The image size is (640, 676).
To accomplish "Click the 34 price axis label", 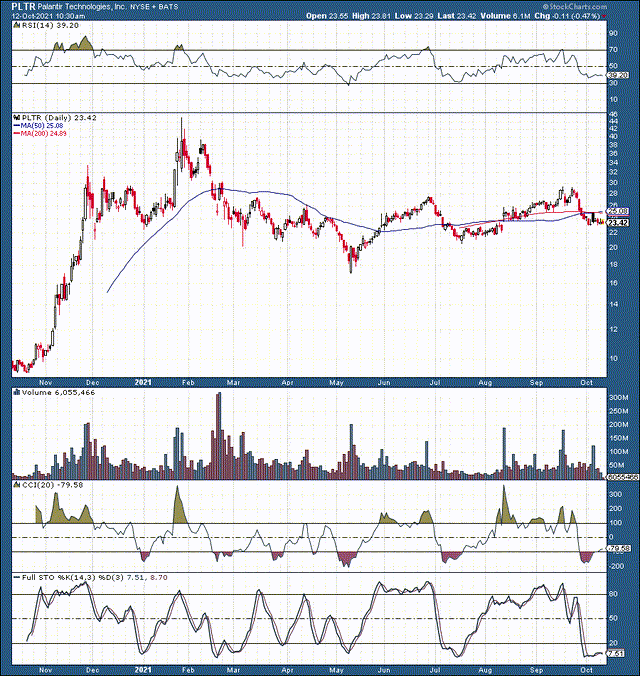I will click(x=612, y=163).
